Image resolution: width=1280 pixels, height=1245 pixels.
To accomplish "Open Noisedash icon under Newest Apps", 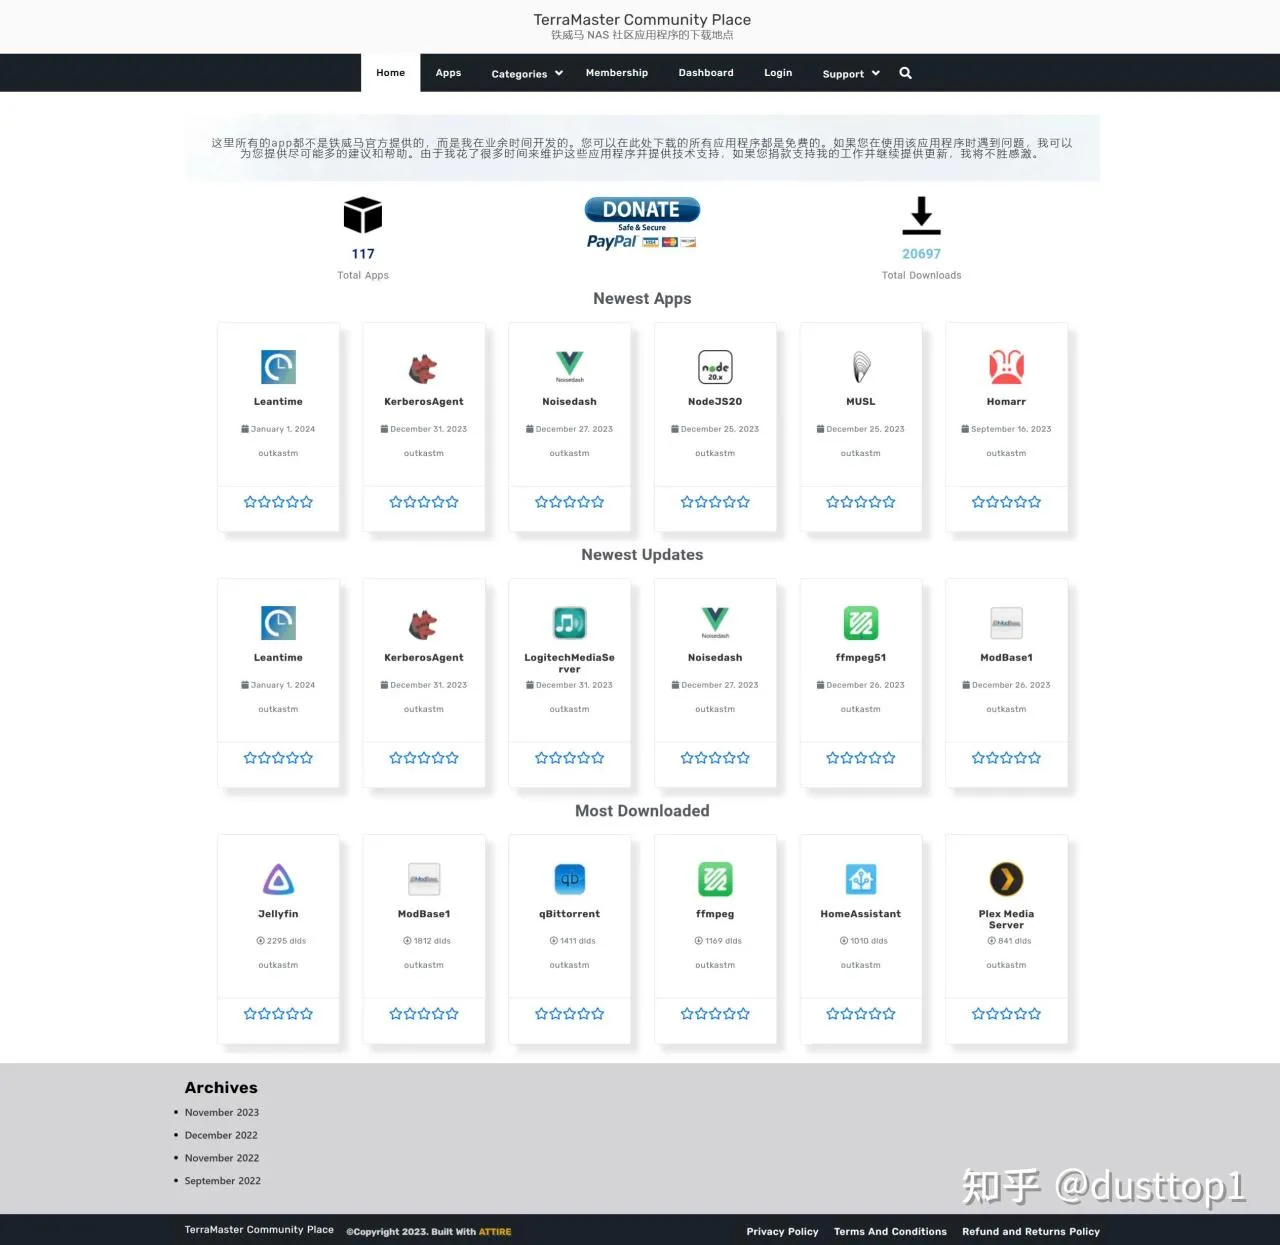I will tap(569, 367).
